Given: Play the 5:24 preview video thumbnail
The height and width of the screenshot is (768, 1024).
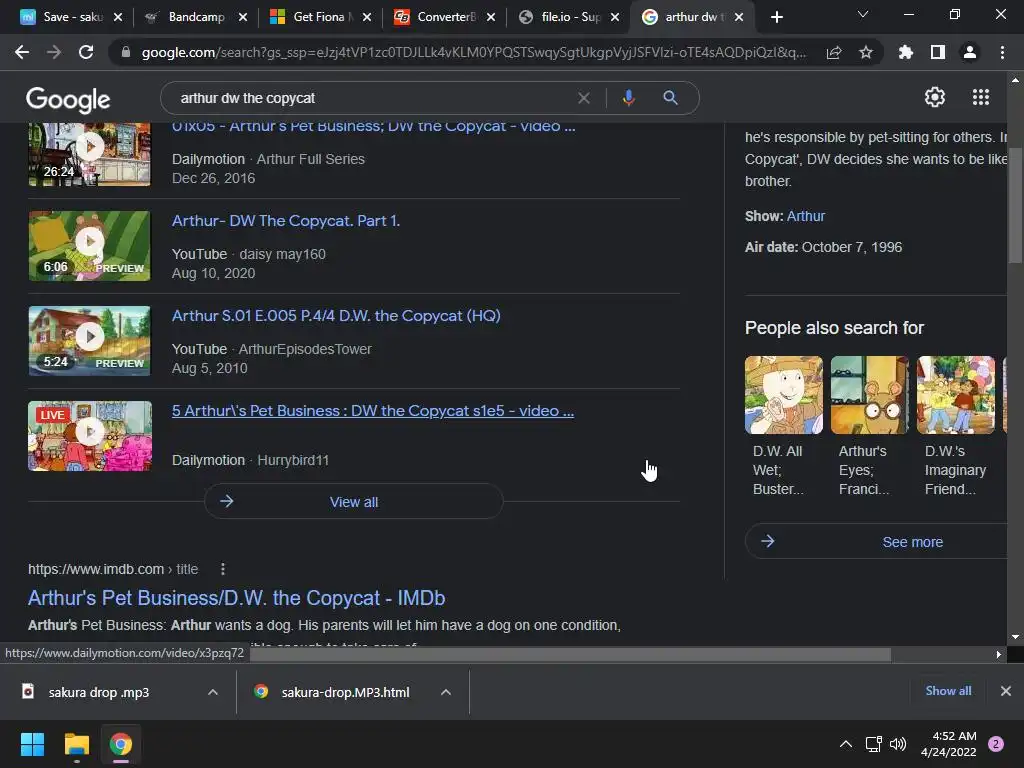Looking at the screenshot, I should point(89,341).
